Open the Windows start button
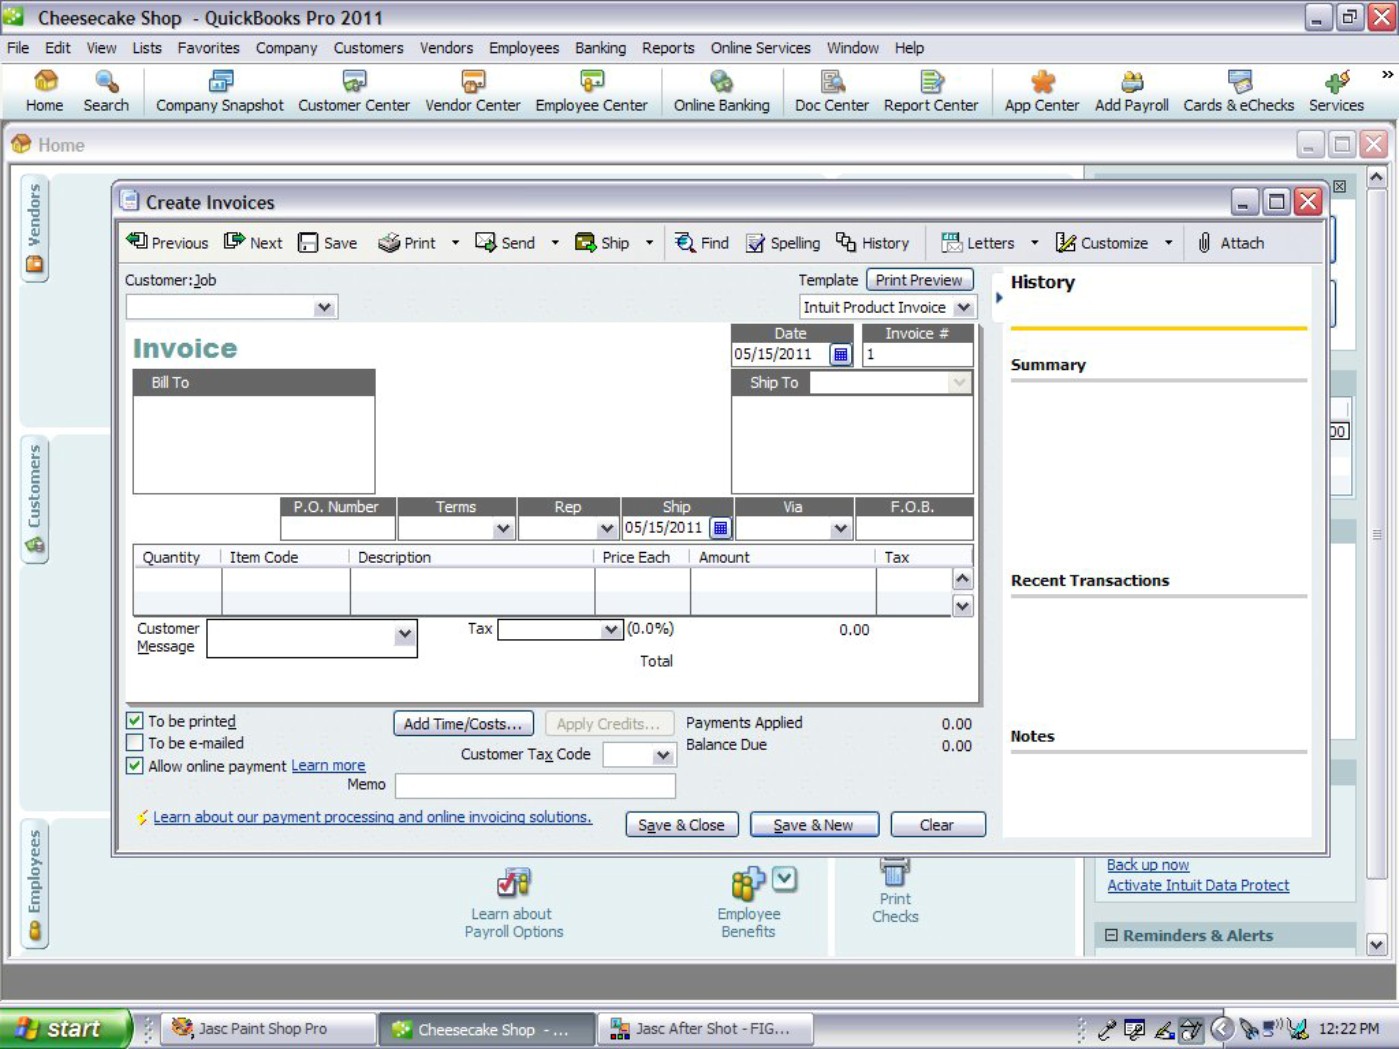This screenshot has height=1049, width=1399. point(64,1028)
